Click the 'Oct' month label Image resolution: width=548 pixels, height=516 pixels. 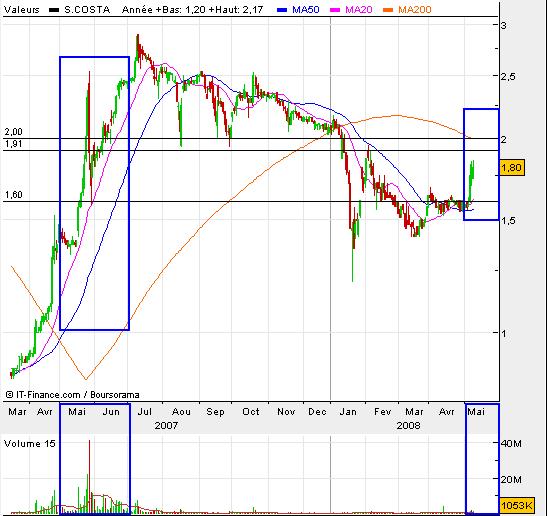click(x=251, y=412)
